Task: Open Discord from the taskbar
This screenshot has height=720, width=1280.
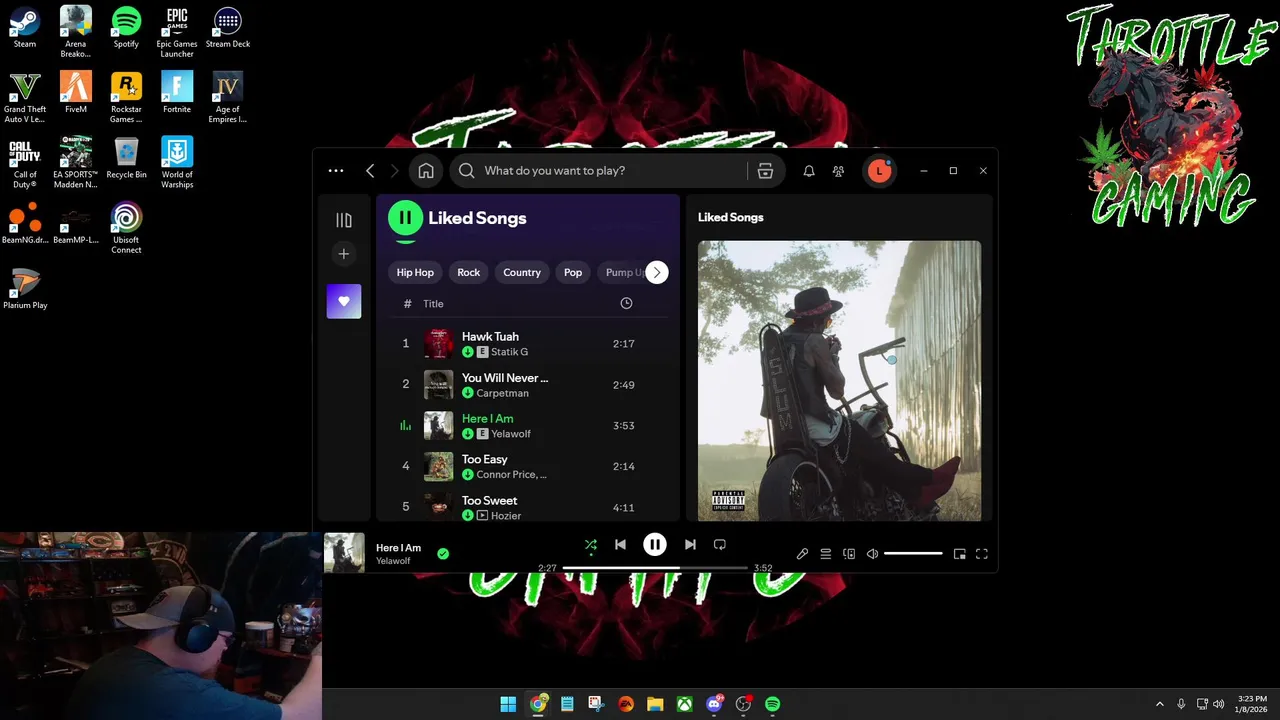Action: (x=714, y=704)
